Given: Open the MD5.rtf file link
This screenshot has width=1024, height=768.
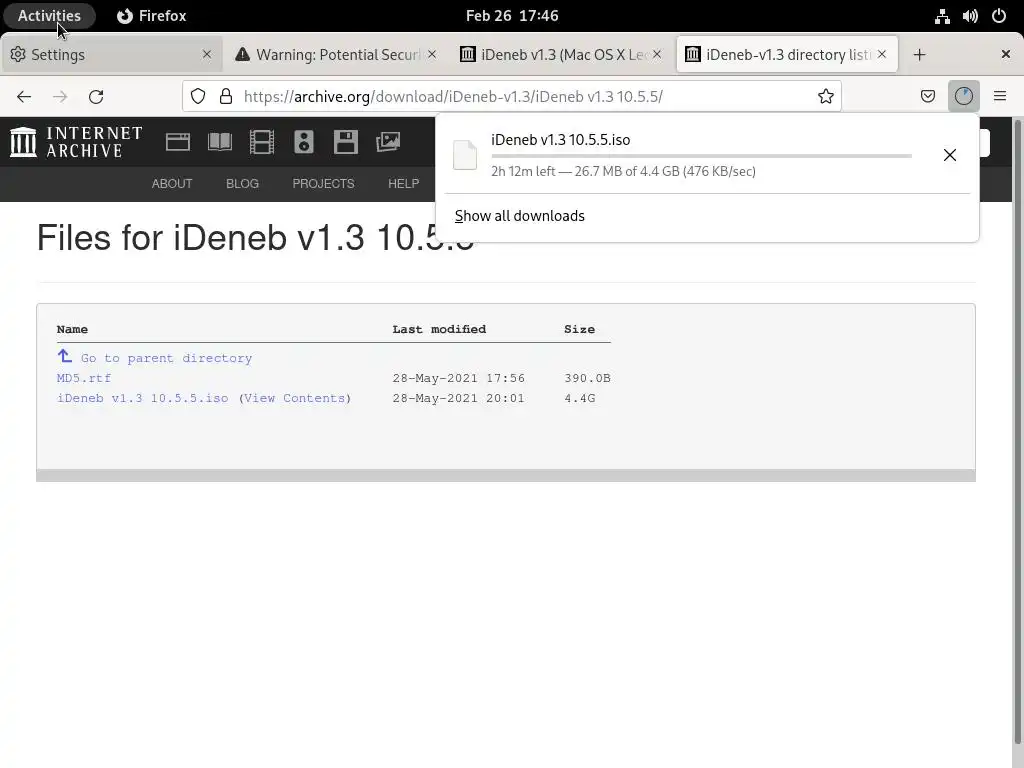Looking at the screenshot, I should pyautogui.click(x=84, y=378).
